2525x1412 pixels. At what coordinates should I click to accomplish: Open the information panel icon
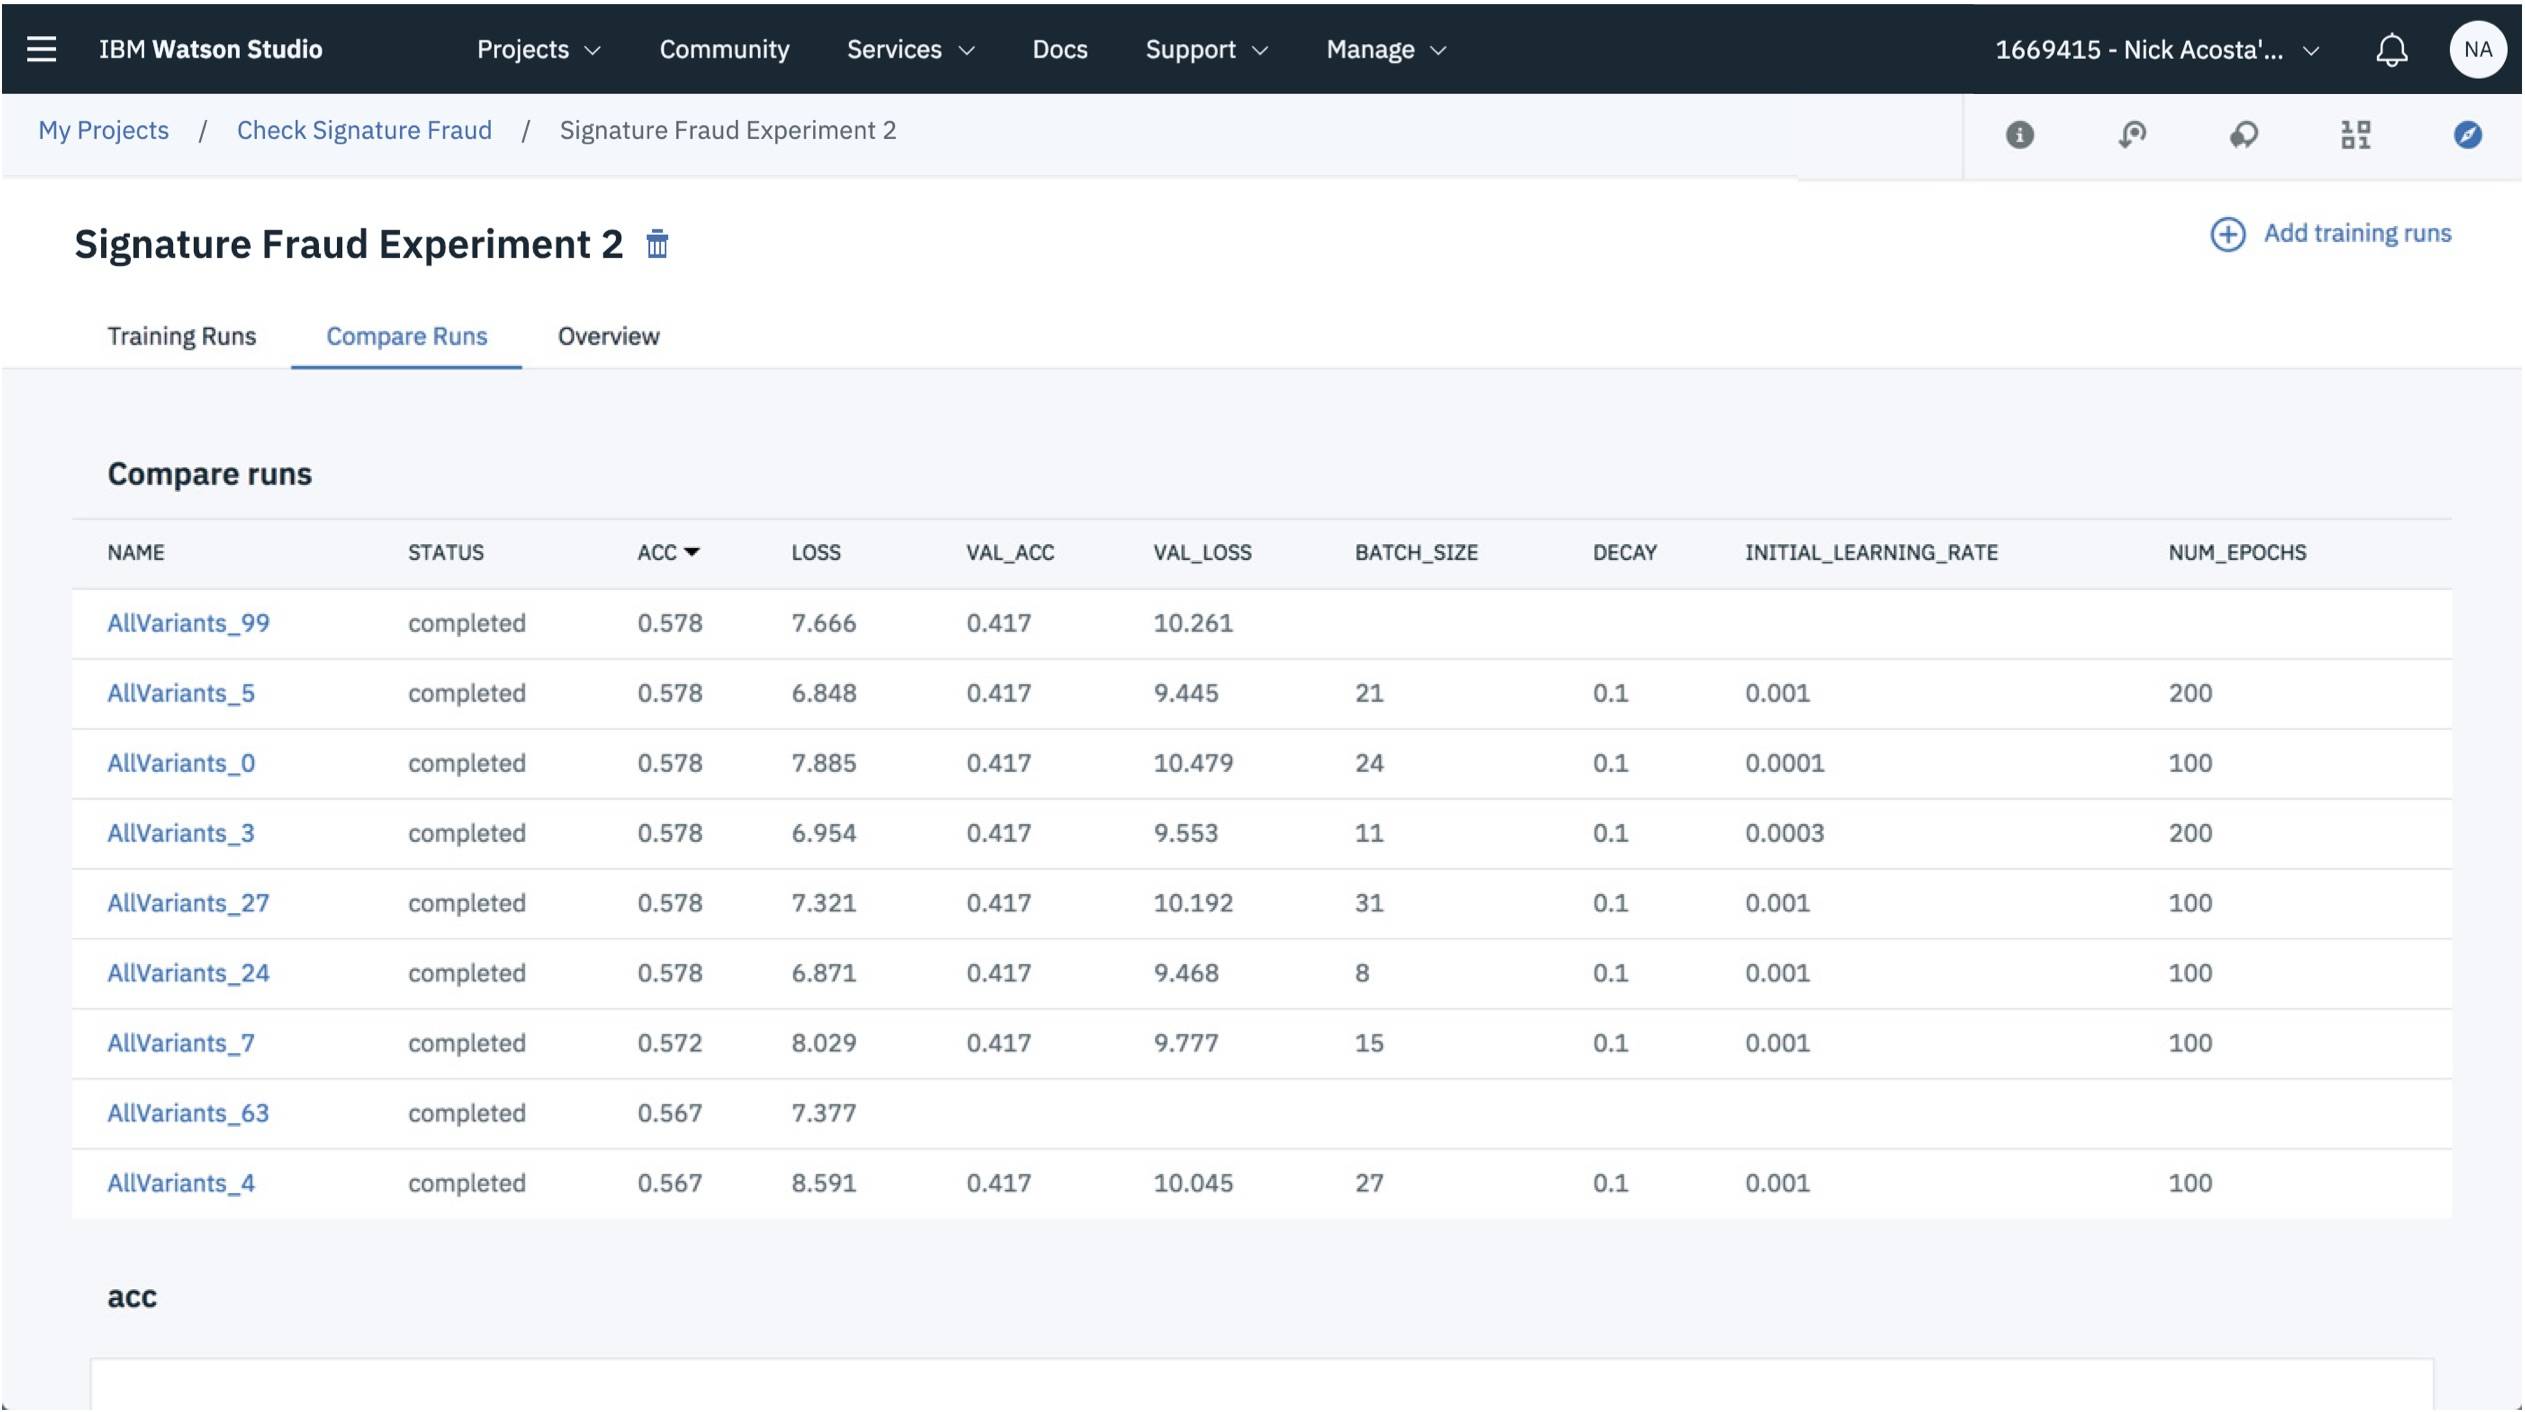[2019, 134]
